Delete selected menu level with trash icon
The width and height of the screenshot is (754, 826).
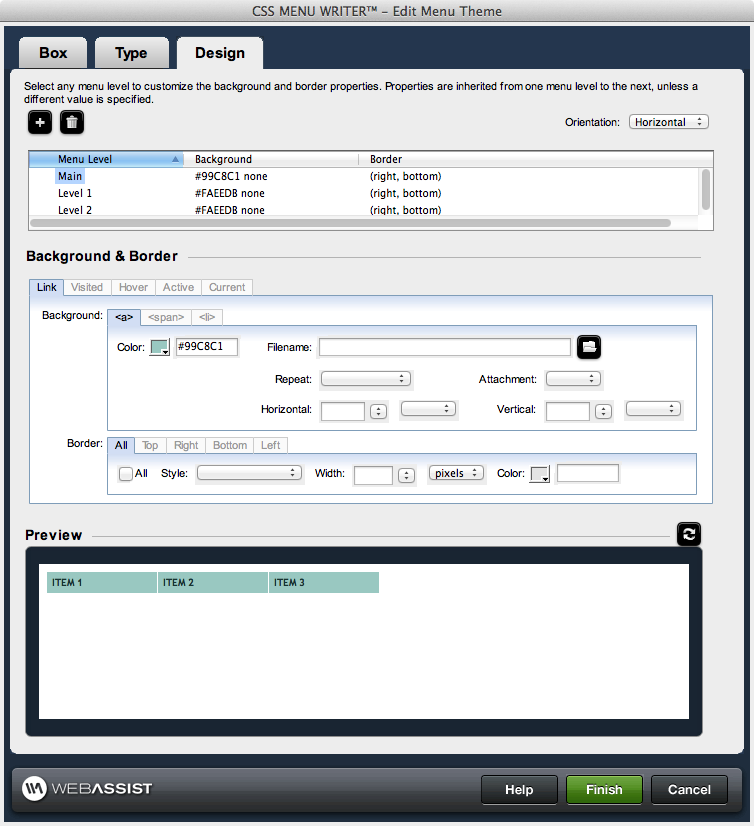point(72,123)
